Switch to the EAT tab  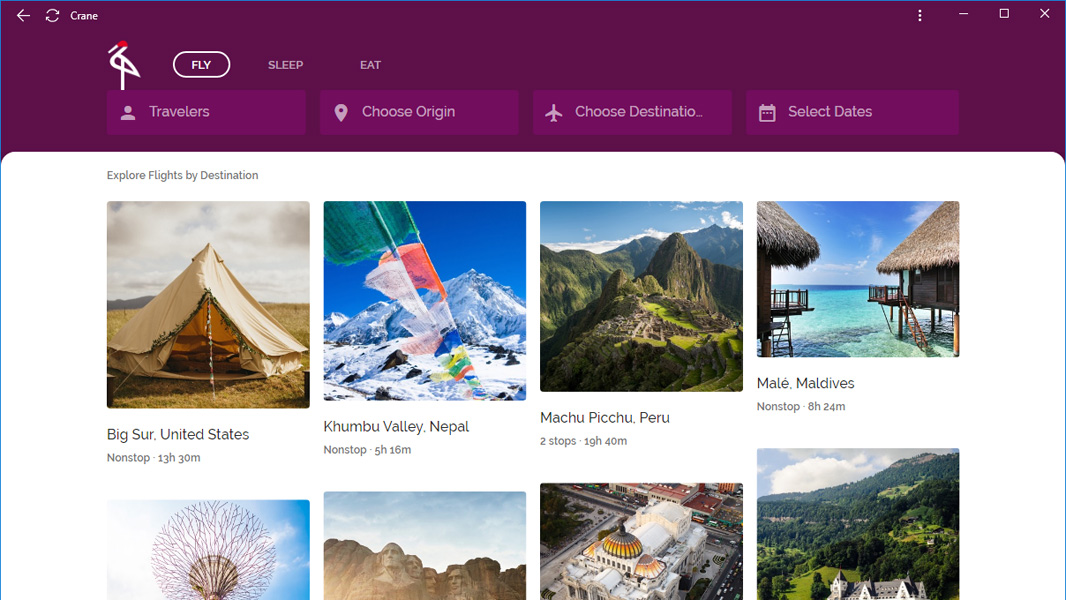[x=370, y=65]
